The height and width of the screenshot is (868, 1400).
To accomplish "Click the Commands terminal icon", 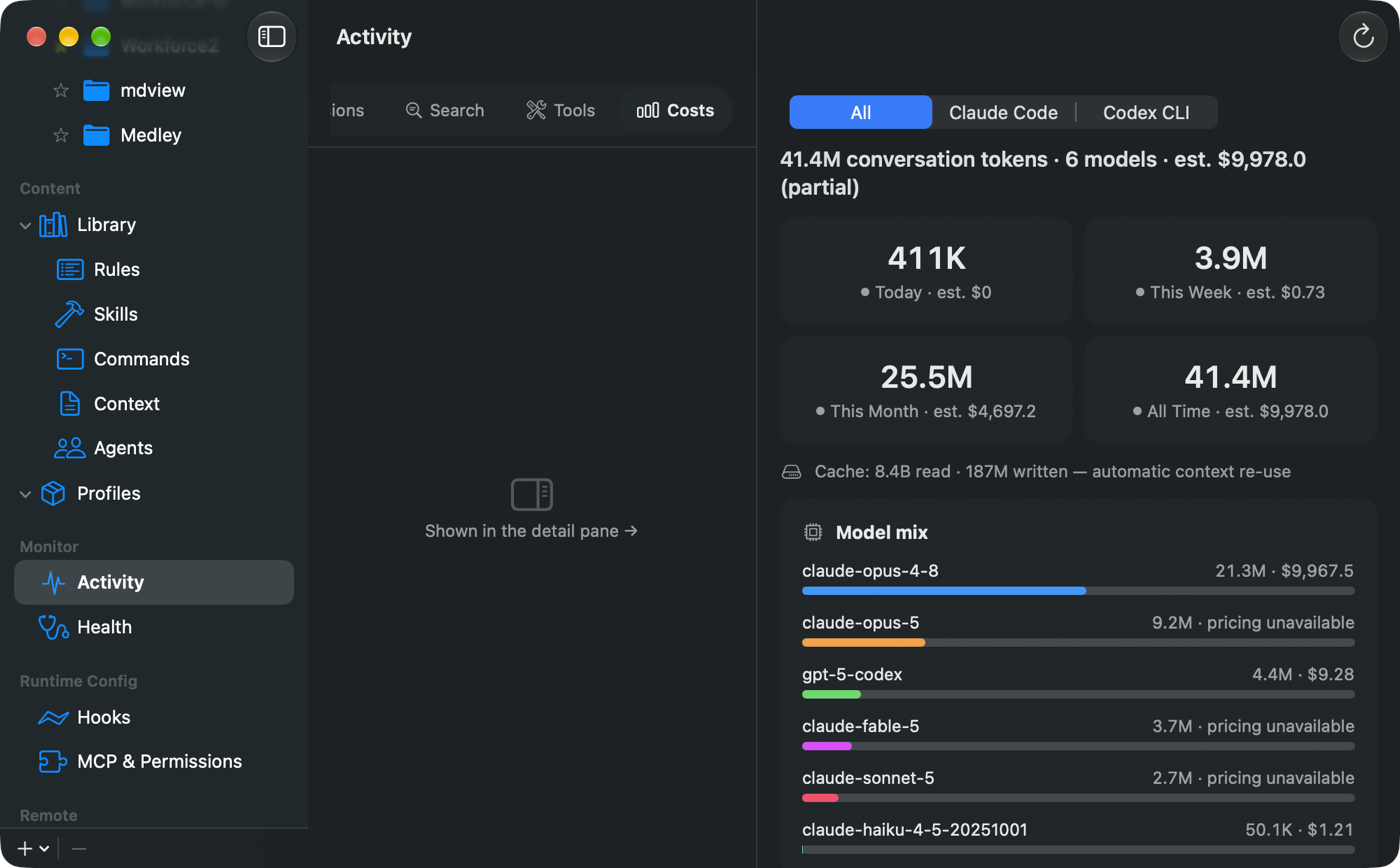I will (x=70, y=359).
